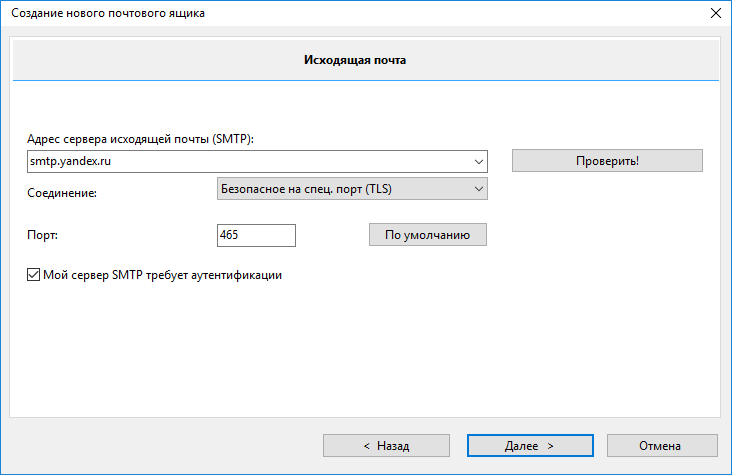Click the left chevron on the Назад button
The image size is (732, 475).
tap(367, 445)
